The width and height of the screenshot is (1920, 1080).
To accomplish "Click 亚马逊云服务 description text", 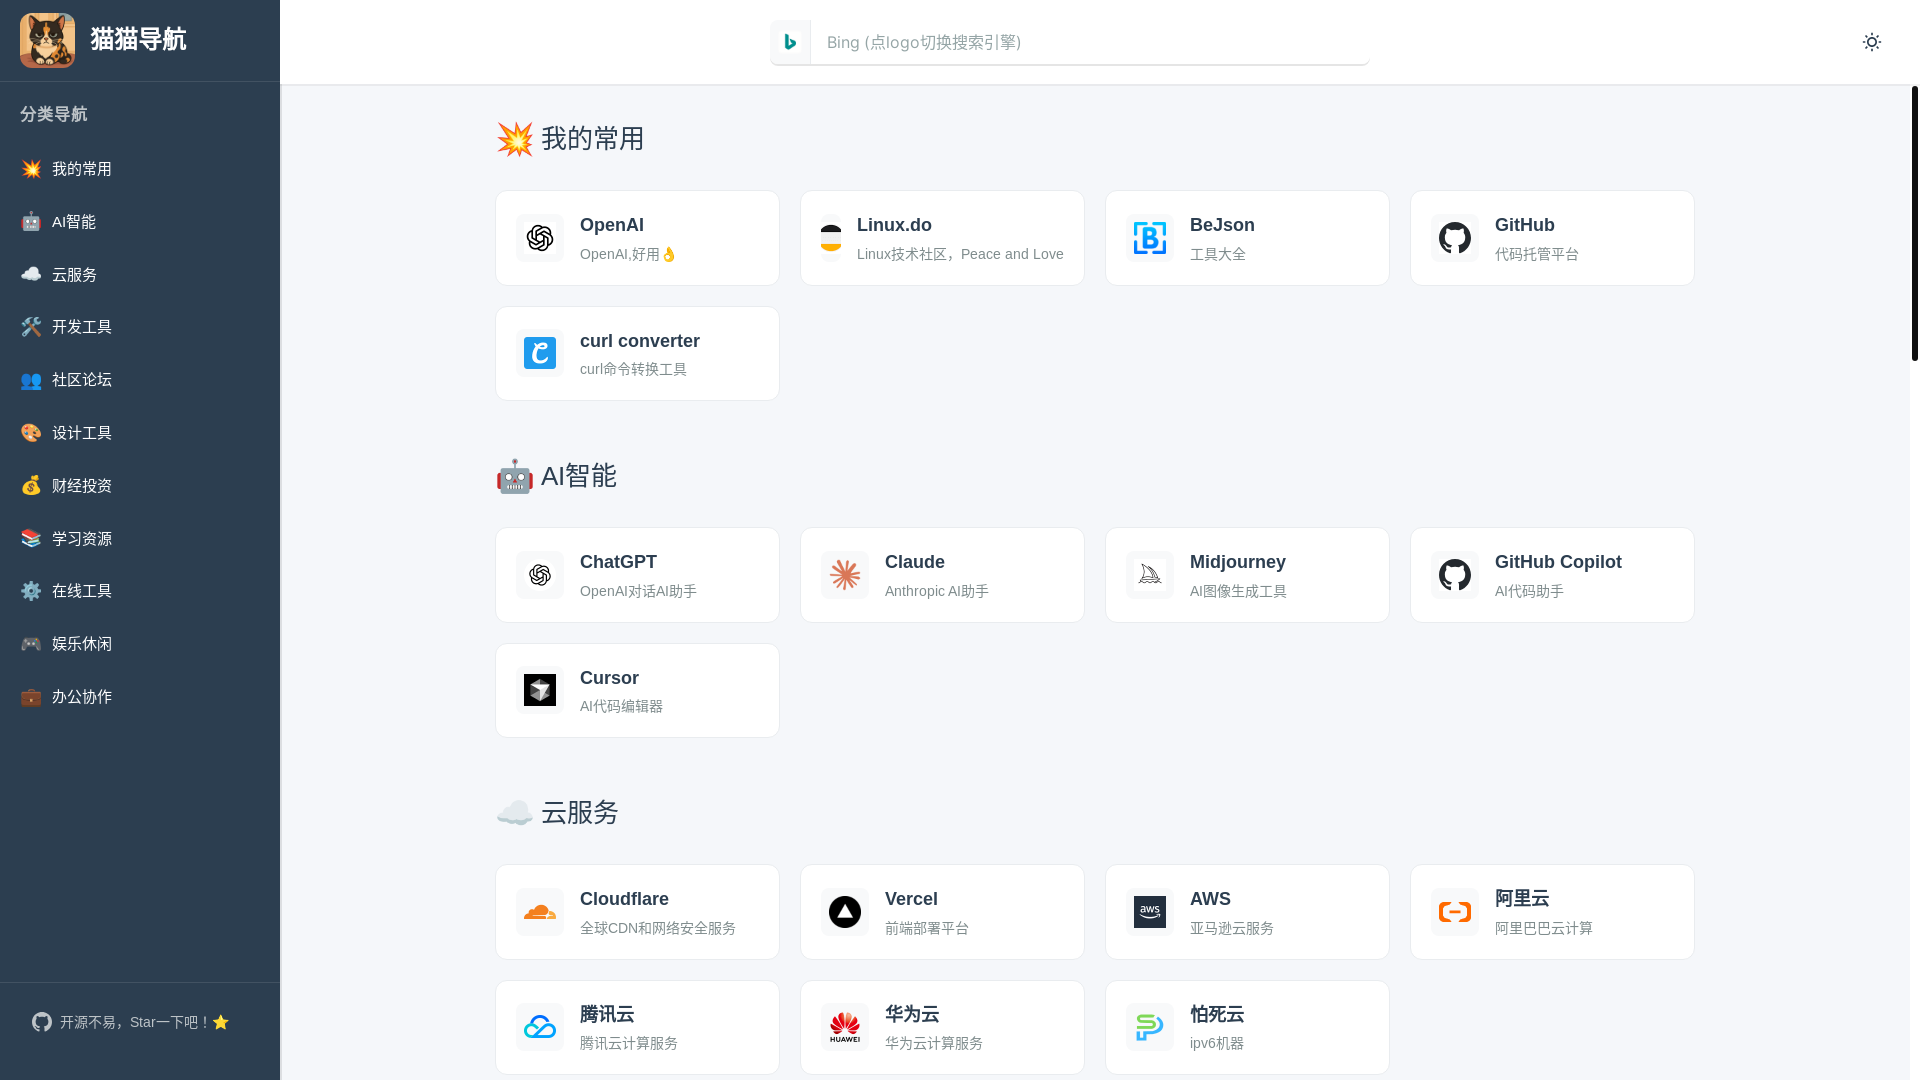I will pyautogui.click(x=1232, y=928).
